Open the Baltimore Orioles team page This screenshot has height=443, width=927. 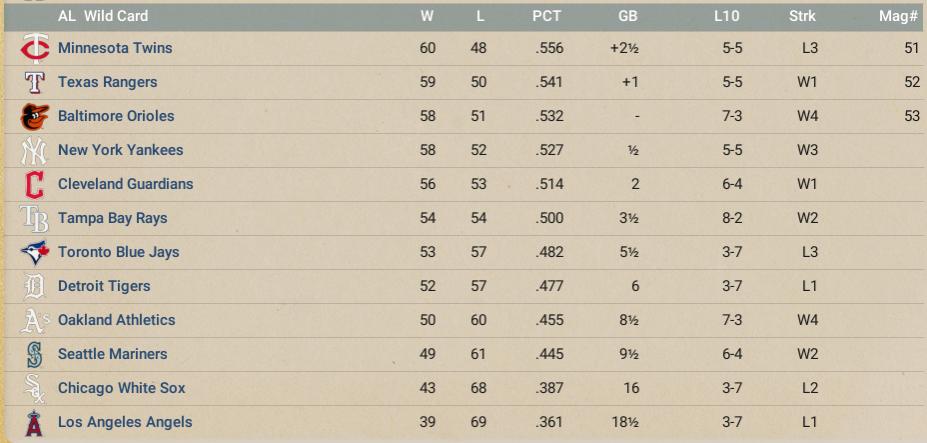pos(116,116)
